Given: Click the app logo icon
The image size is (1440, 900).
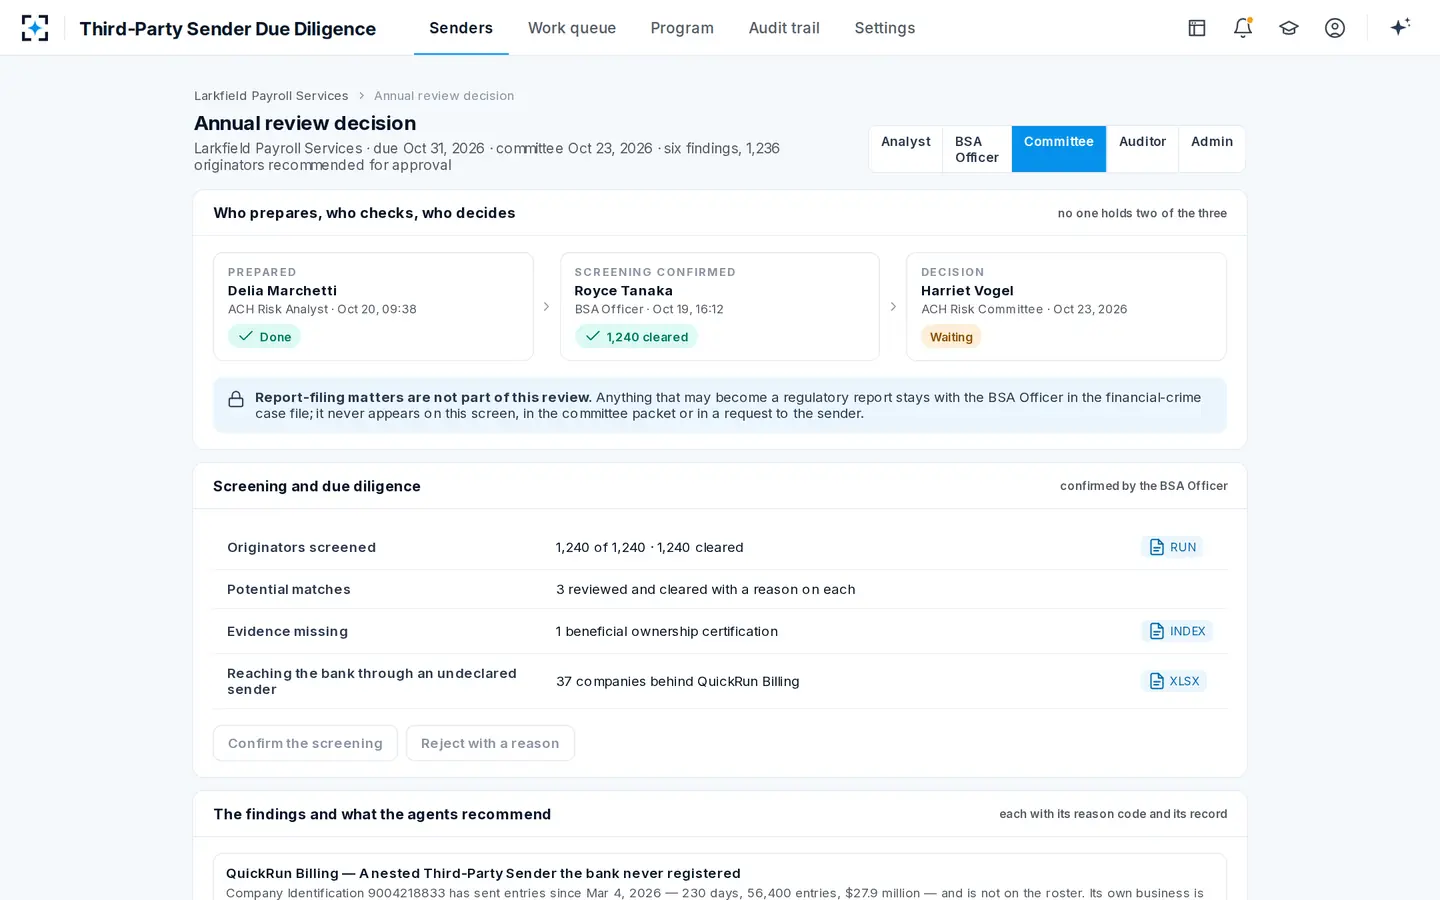Looking at the screenshot, I should [x=35, y=28].
